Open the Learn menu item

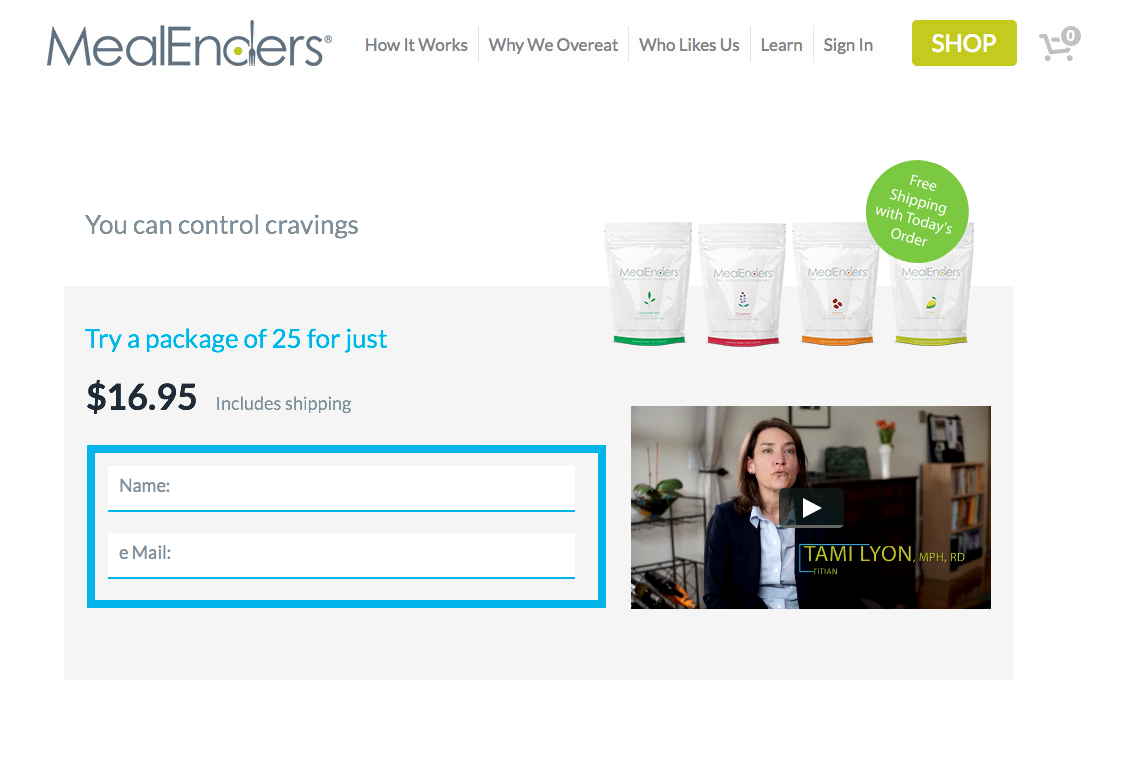tap(781, 45)
